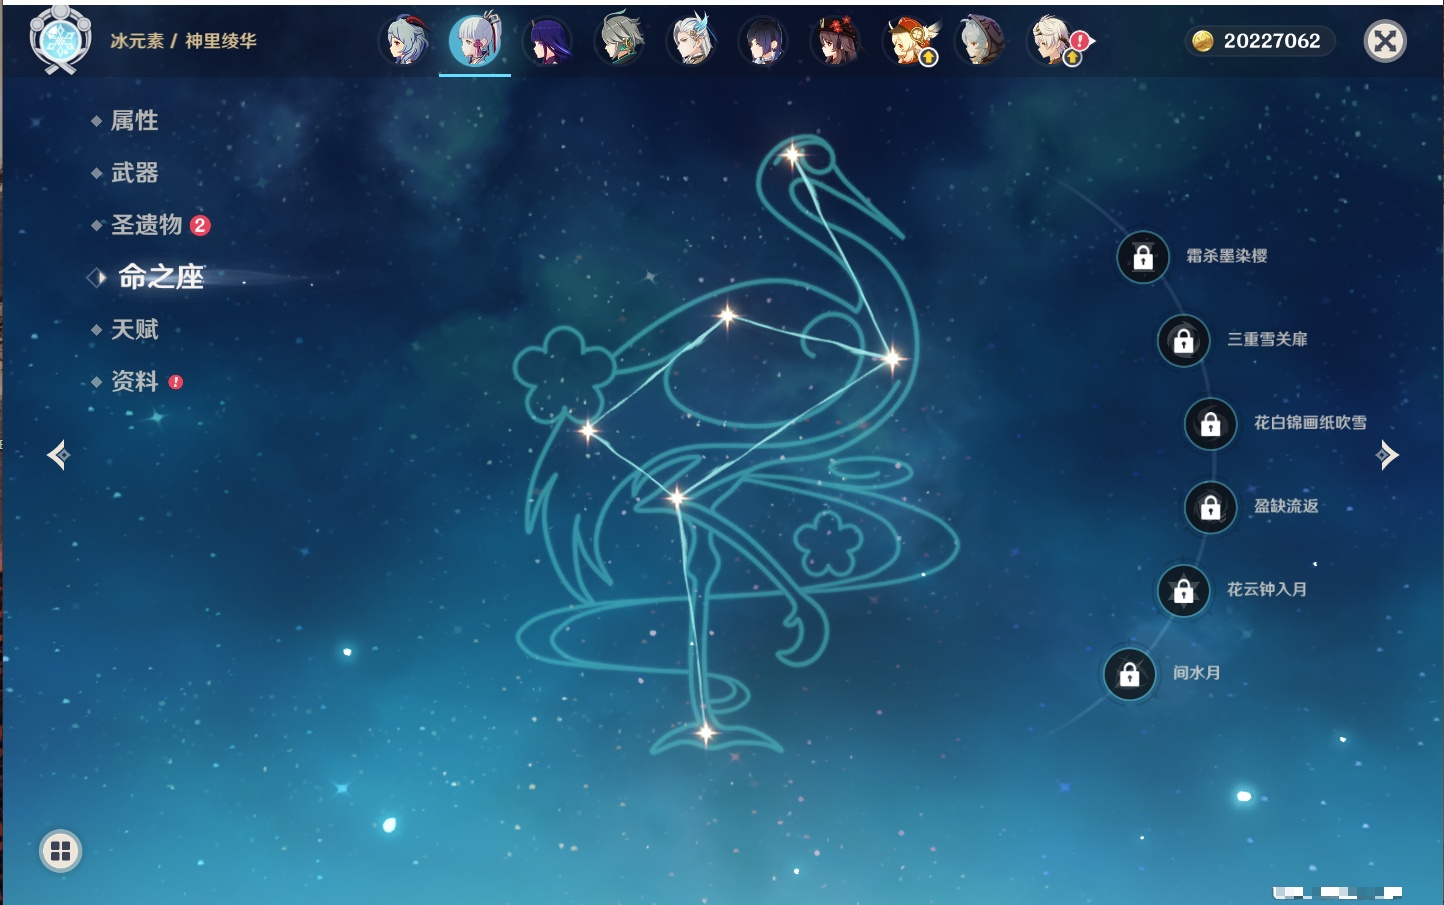Select Ganyu's portrait in the character bar
The width and height of the screenshot is (1444, 905).
pyautogui.click(x=405, y=42)
